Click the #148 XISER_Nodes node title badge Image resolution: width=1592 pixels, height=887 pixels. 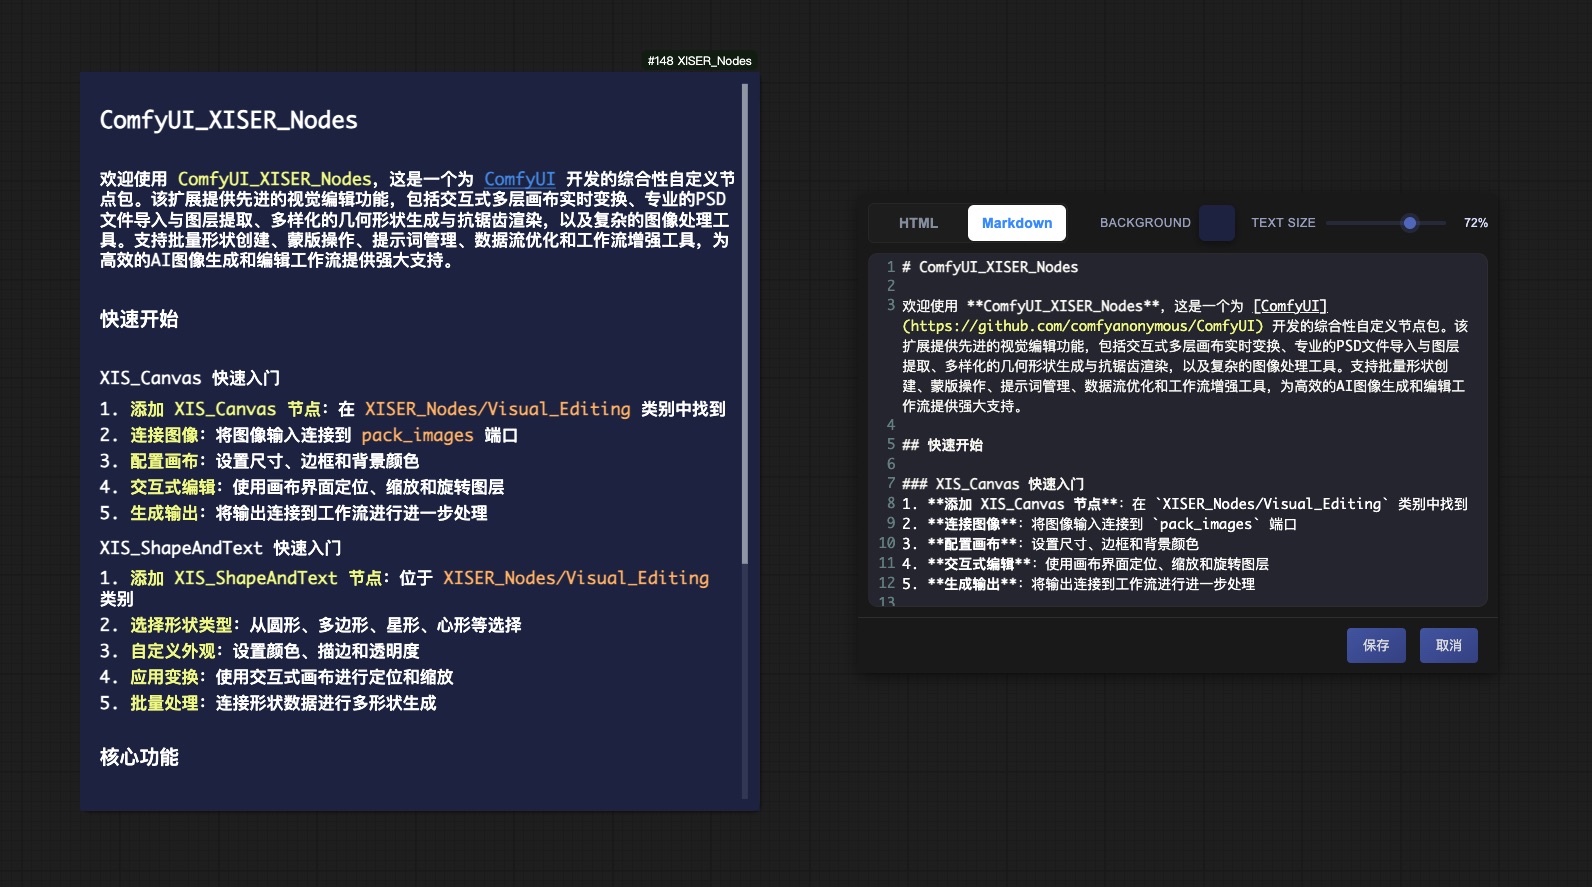click(x=699, y=61)
